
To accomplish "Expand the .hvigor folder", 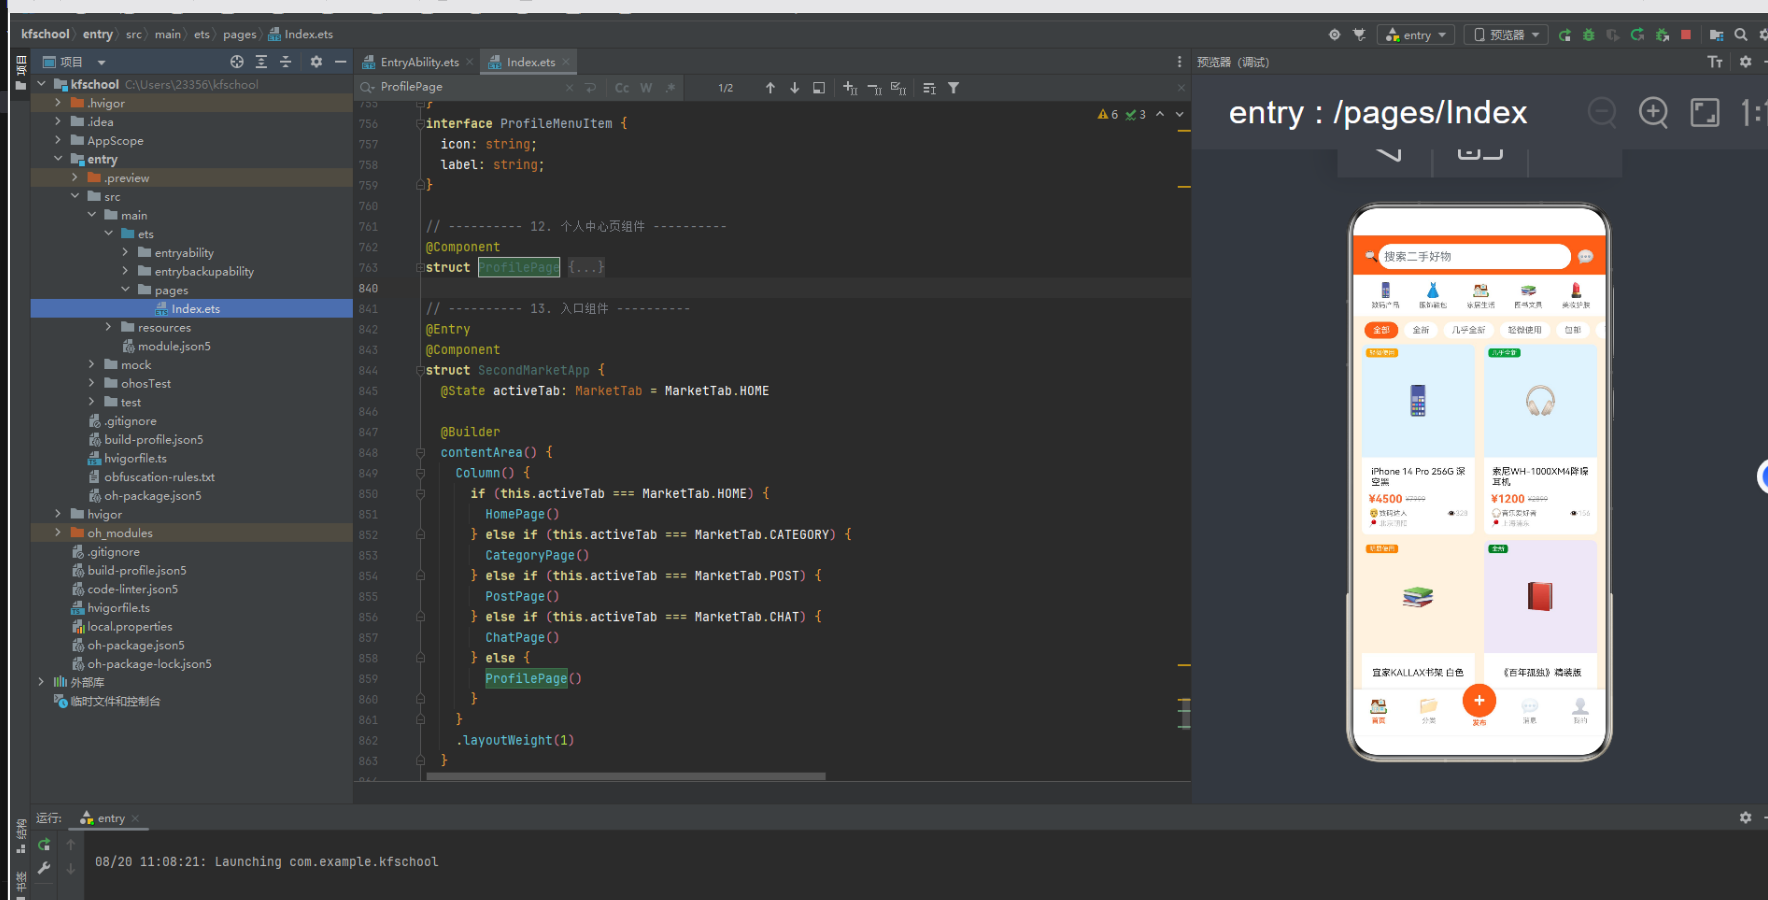I will coord(58,103).
